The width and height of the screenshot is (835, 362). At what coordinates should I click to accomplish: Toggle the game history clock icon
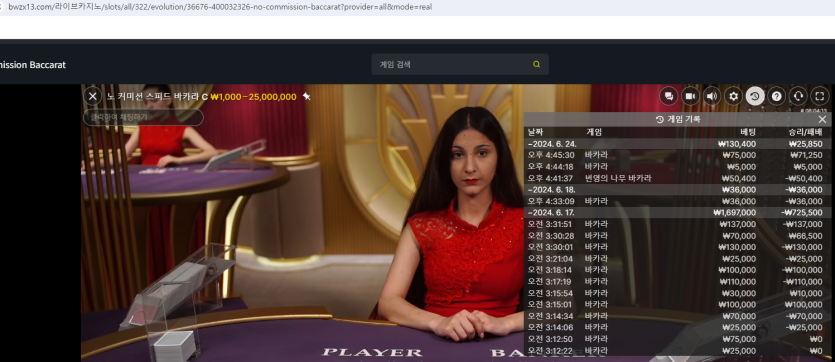click(x=755, y=96)
